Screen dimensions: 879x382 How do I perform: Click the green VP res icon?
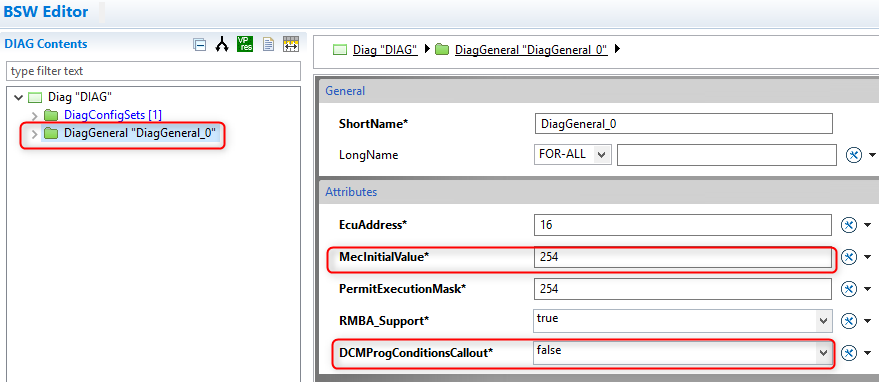click(x=245, y=44)
